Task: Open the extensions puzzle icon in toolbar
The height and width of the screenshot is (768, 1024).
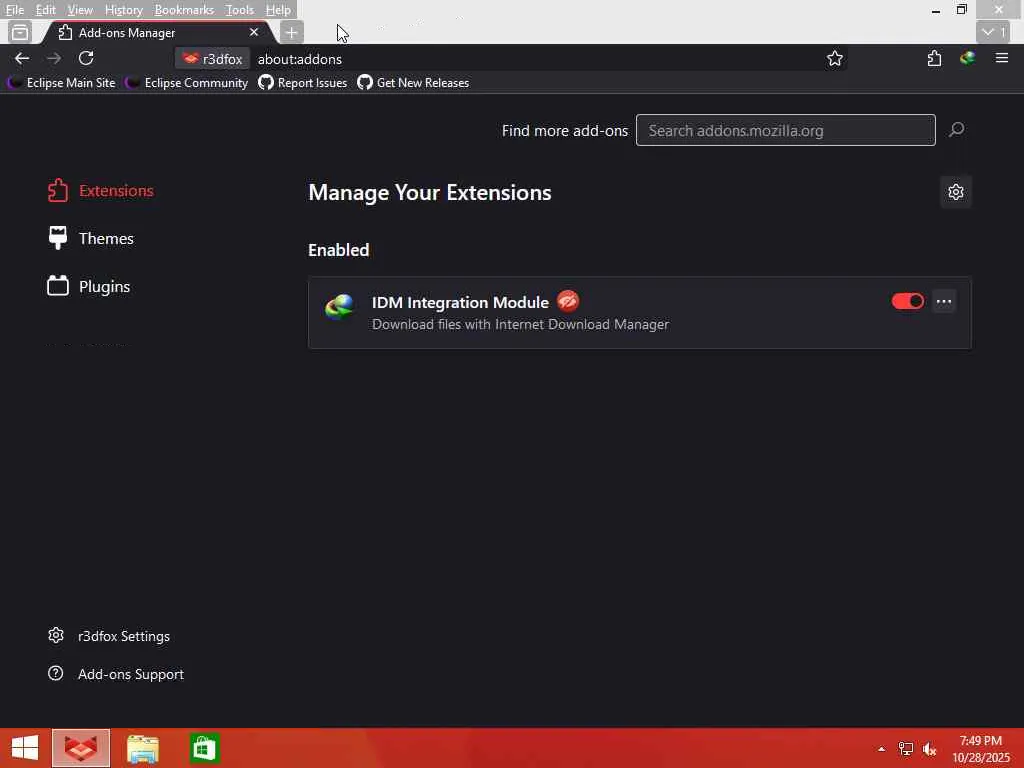Action: pos(935,59)
